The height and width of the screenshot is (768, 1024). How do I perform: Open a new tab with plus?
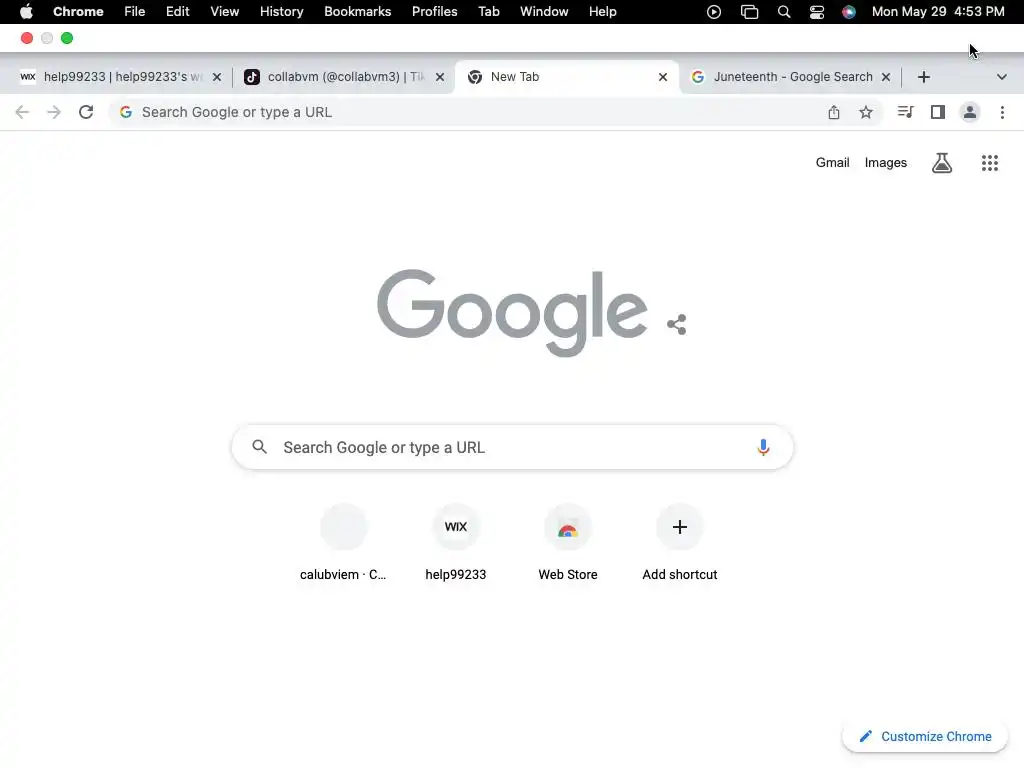pyautogui.click(x=923, y=77)
